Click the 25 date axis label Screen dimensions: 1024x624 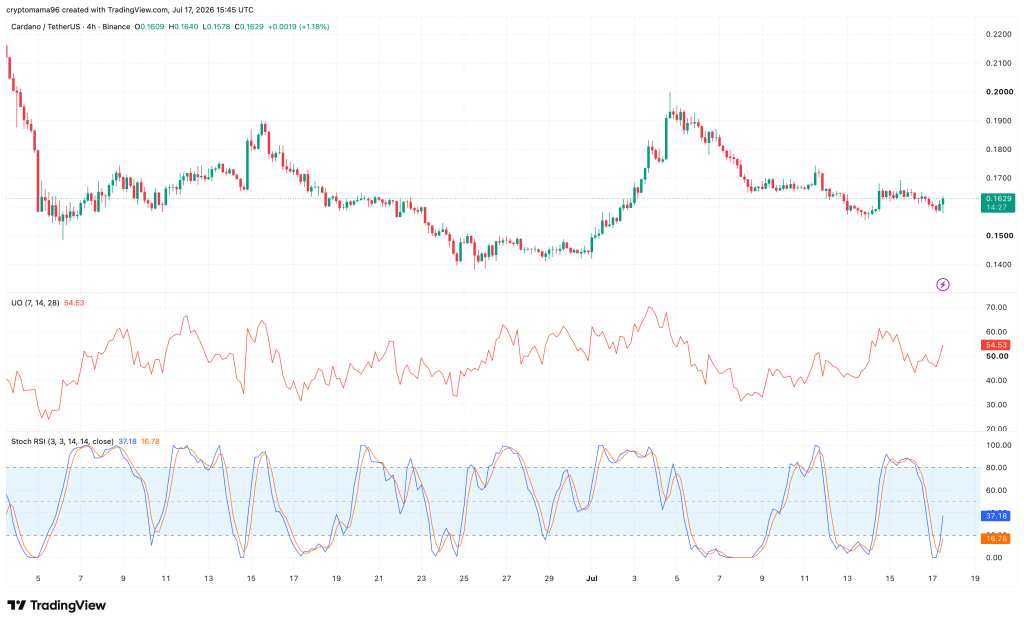click(464, 578)
